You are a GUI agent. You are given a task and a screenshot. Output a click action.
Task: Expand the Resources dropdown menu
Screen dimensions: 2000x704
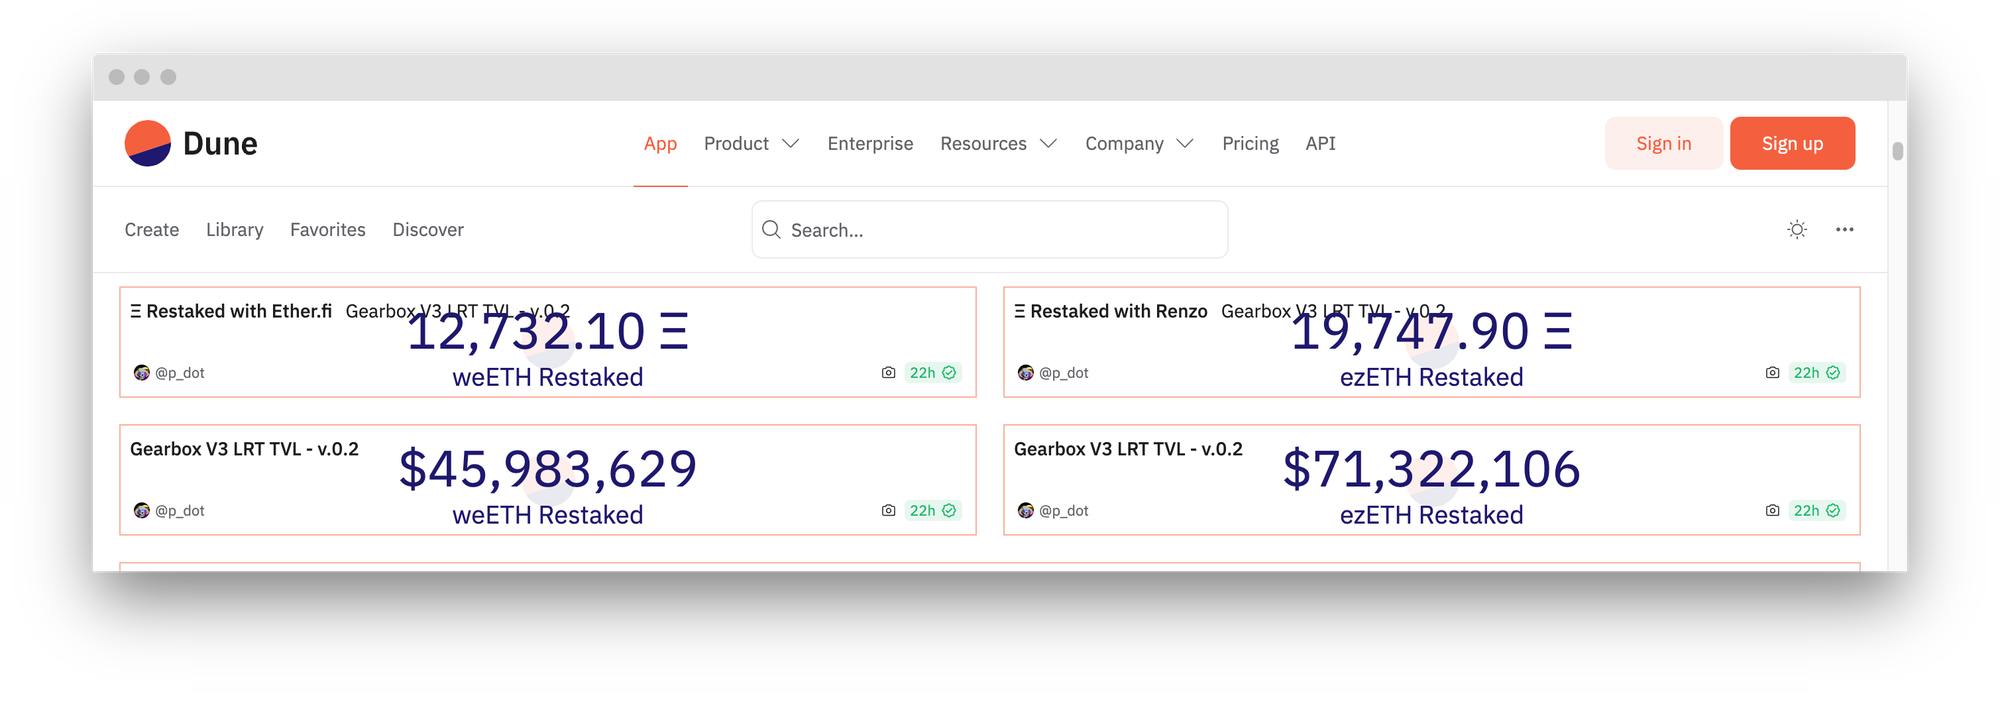[x=997, y=144]
